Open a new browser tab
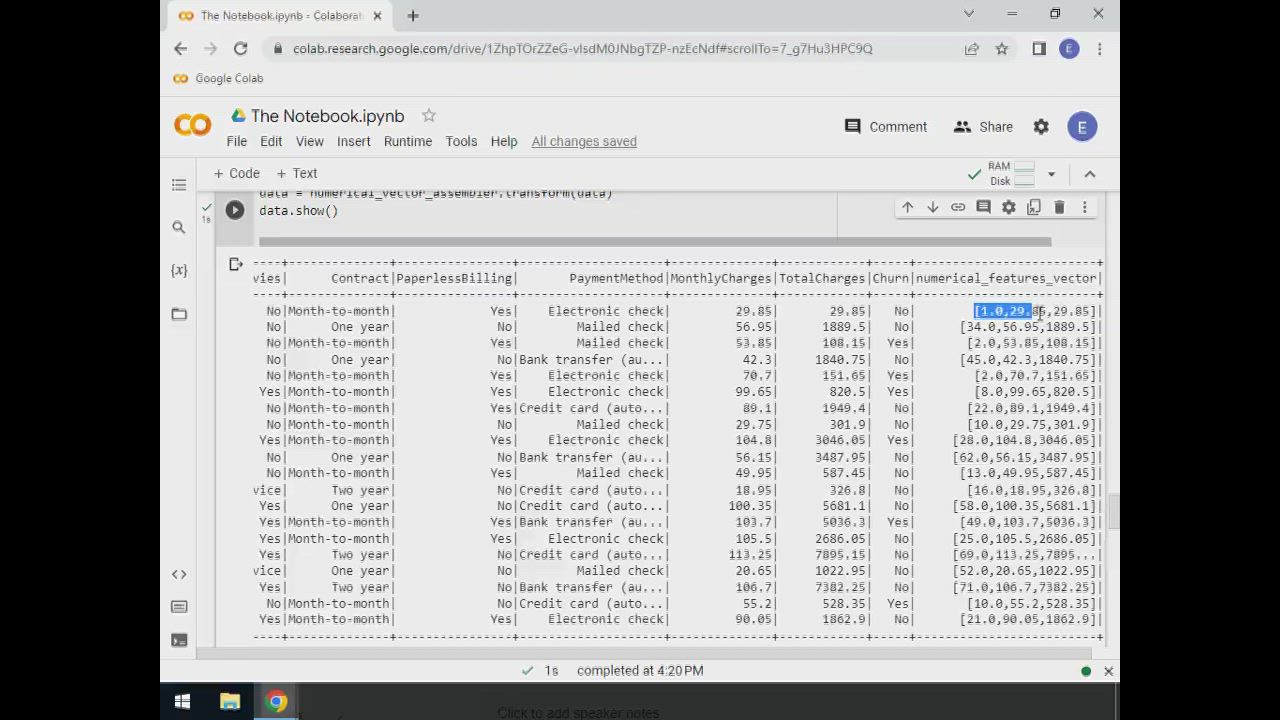Image resolution: width=1280 pixels, height=720 pixels. click(413, 15)
